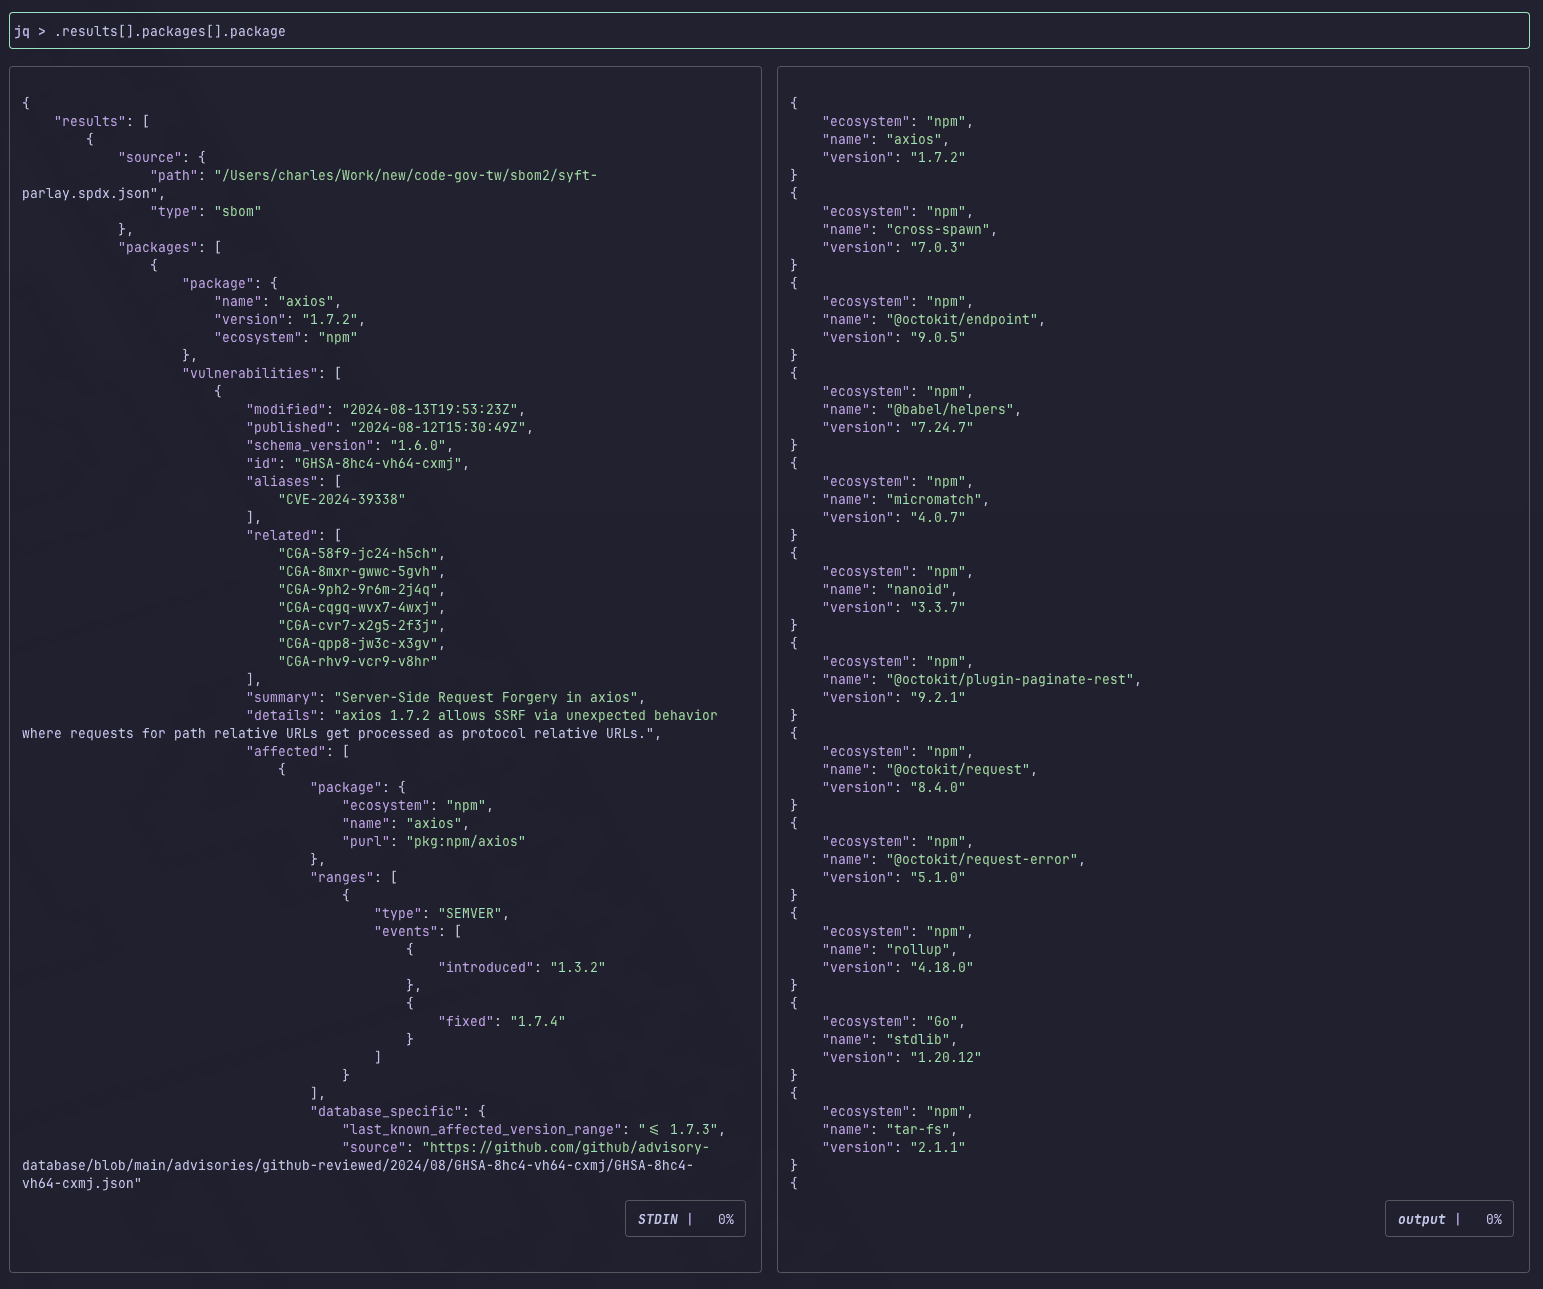The height and width of the screenshot is (1289, 1543).
Task: Click output name "@babel/helpers"
Action: click(x=950, y=409)
